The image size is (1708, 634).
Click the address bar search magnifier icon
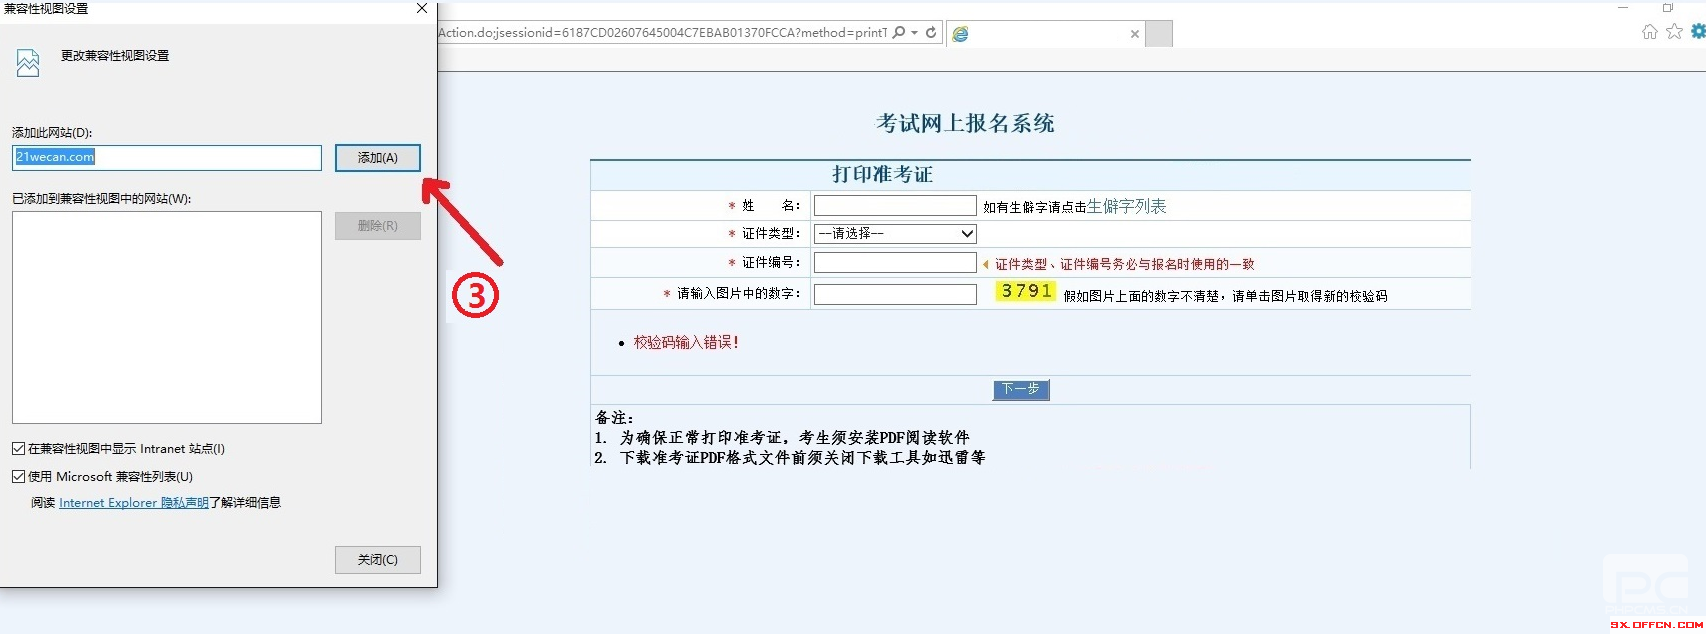(x=899, y=32)
